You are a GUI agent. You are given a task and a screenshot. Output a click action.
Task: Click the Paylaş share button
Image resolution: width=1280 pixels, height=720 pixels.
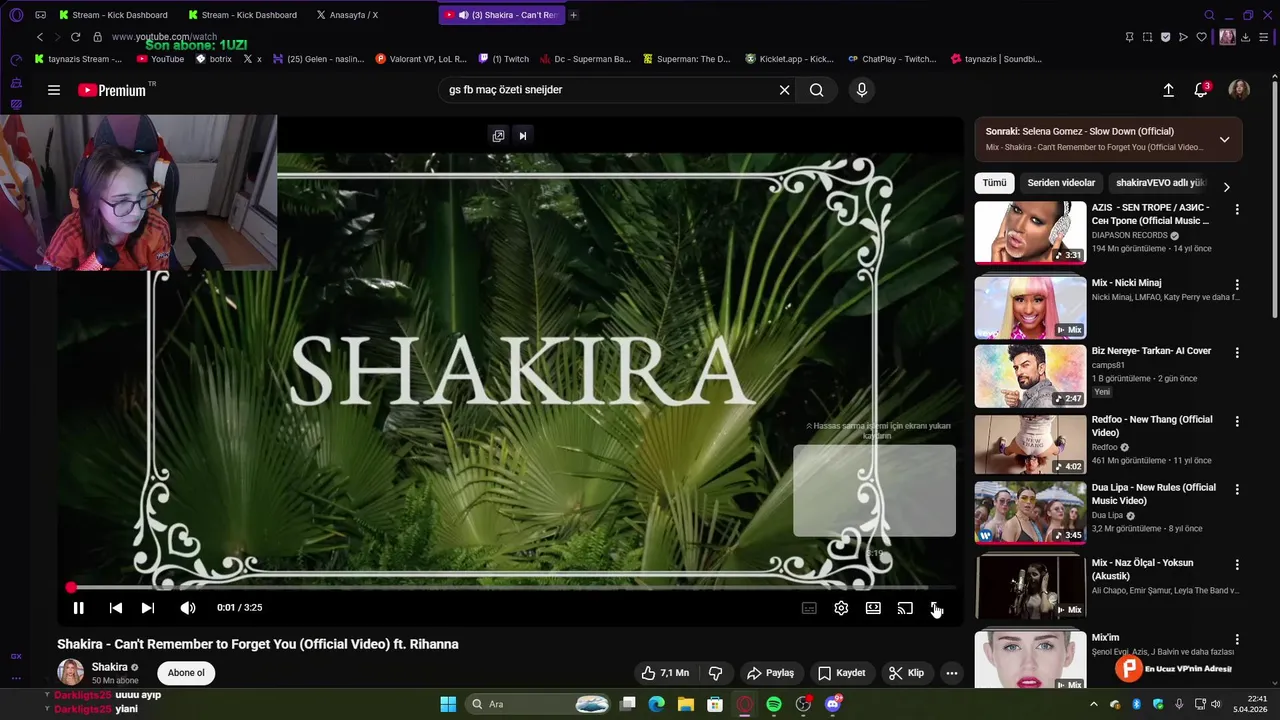[771, 673]
